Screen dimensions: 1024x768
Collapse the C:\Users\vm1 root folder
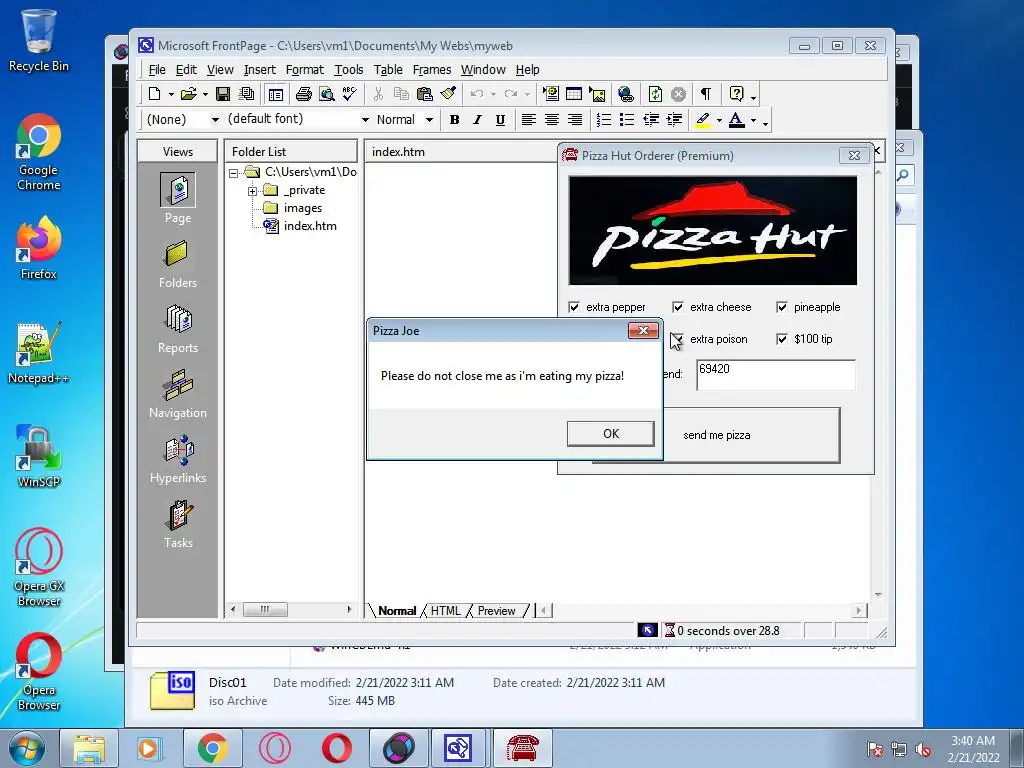[233, 173]
